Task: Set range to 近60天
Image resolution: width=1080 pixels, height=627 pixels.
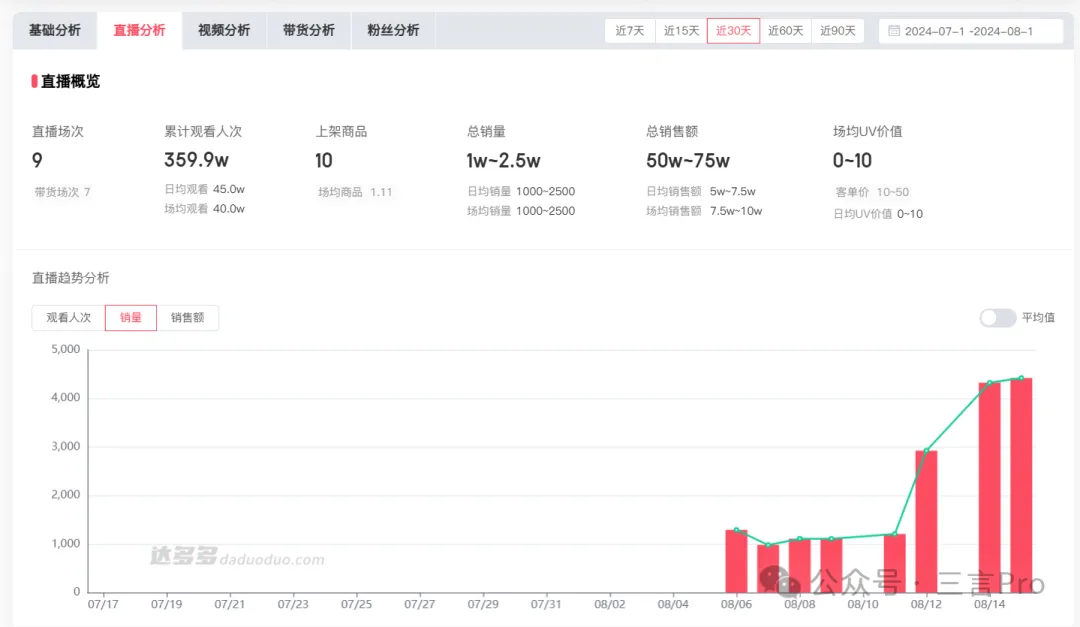Action: [785, 31]
